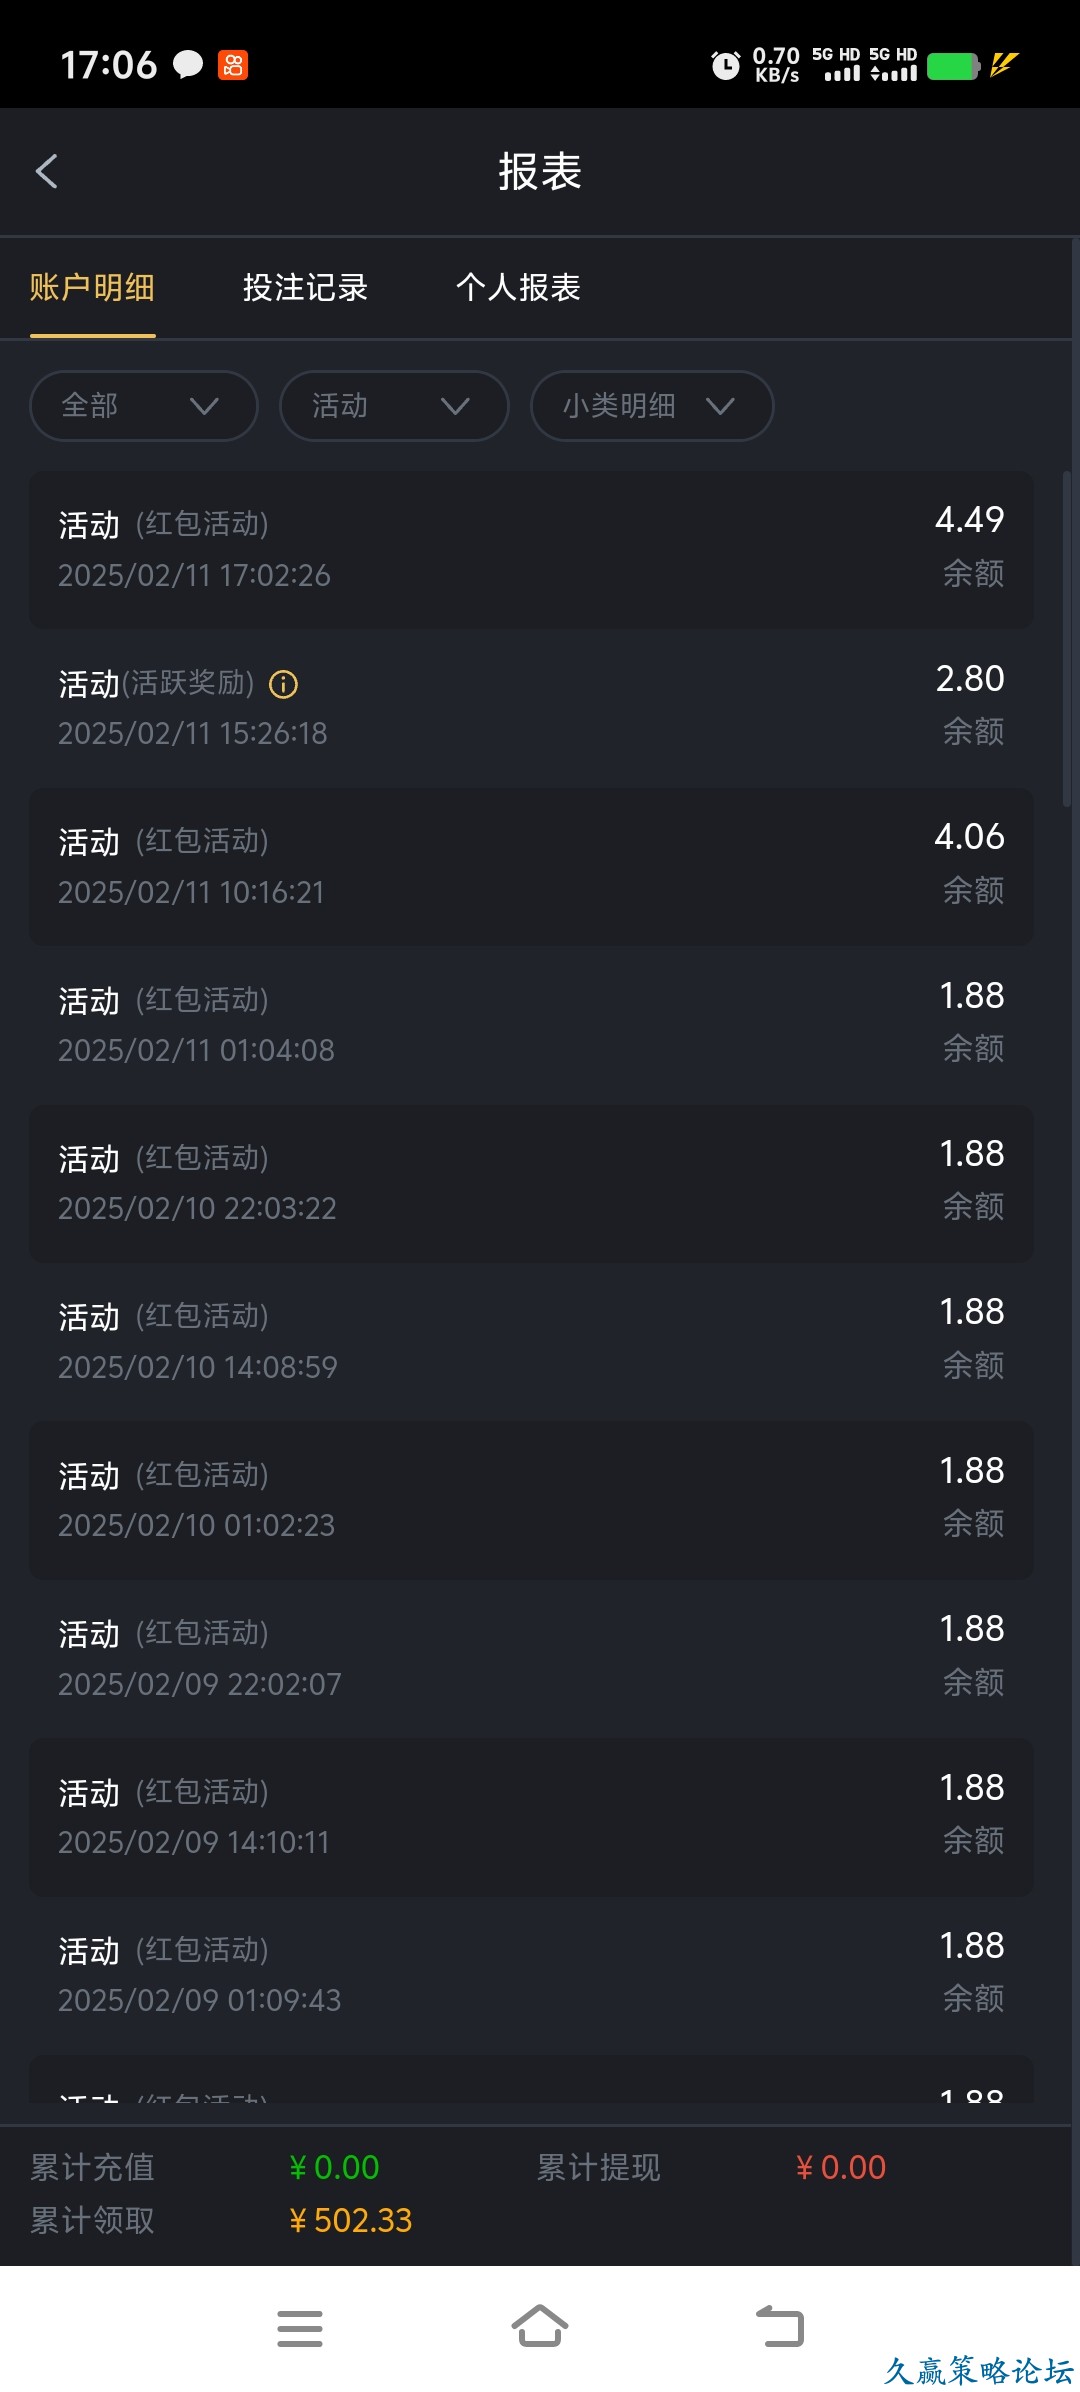This screenshot has height=2392, width=1080.
Task: Open the Android recent apps menu icon
Action: pyautogui.click(x=300, y=2328)
